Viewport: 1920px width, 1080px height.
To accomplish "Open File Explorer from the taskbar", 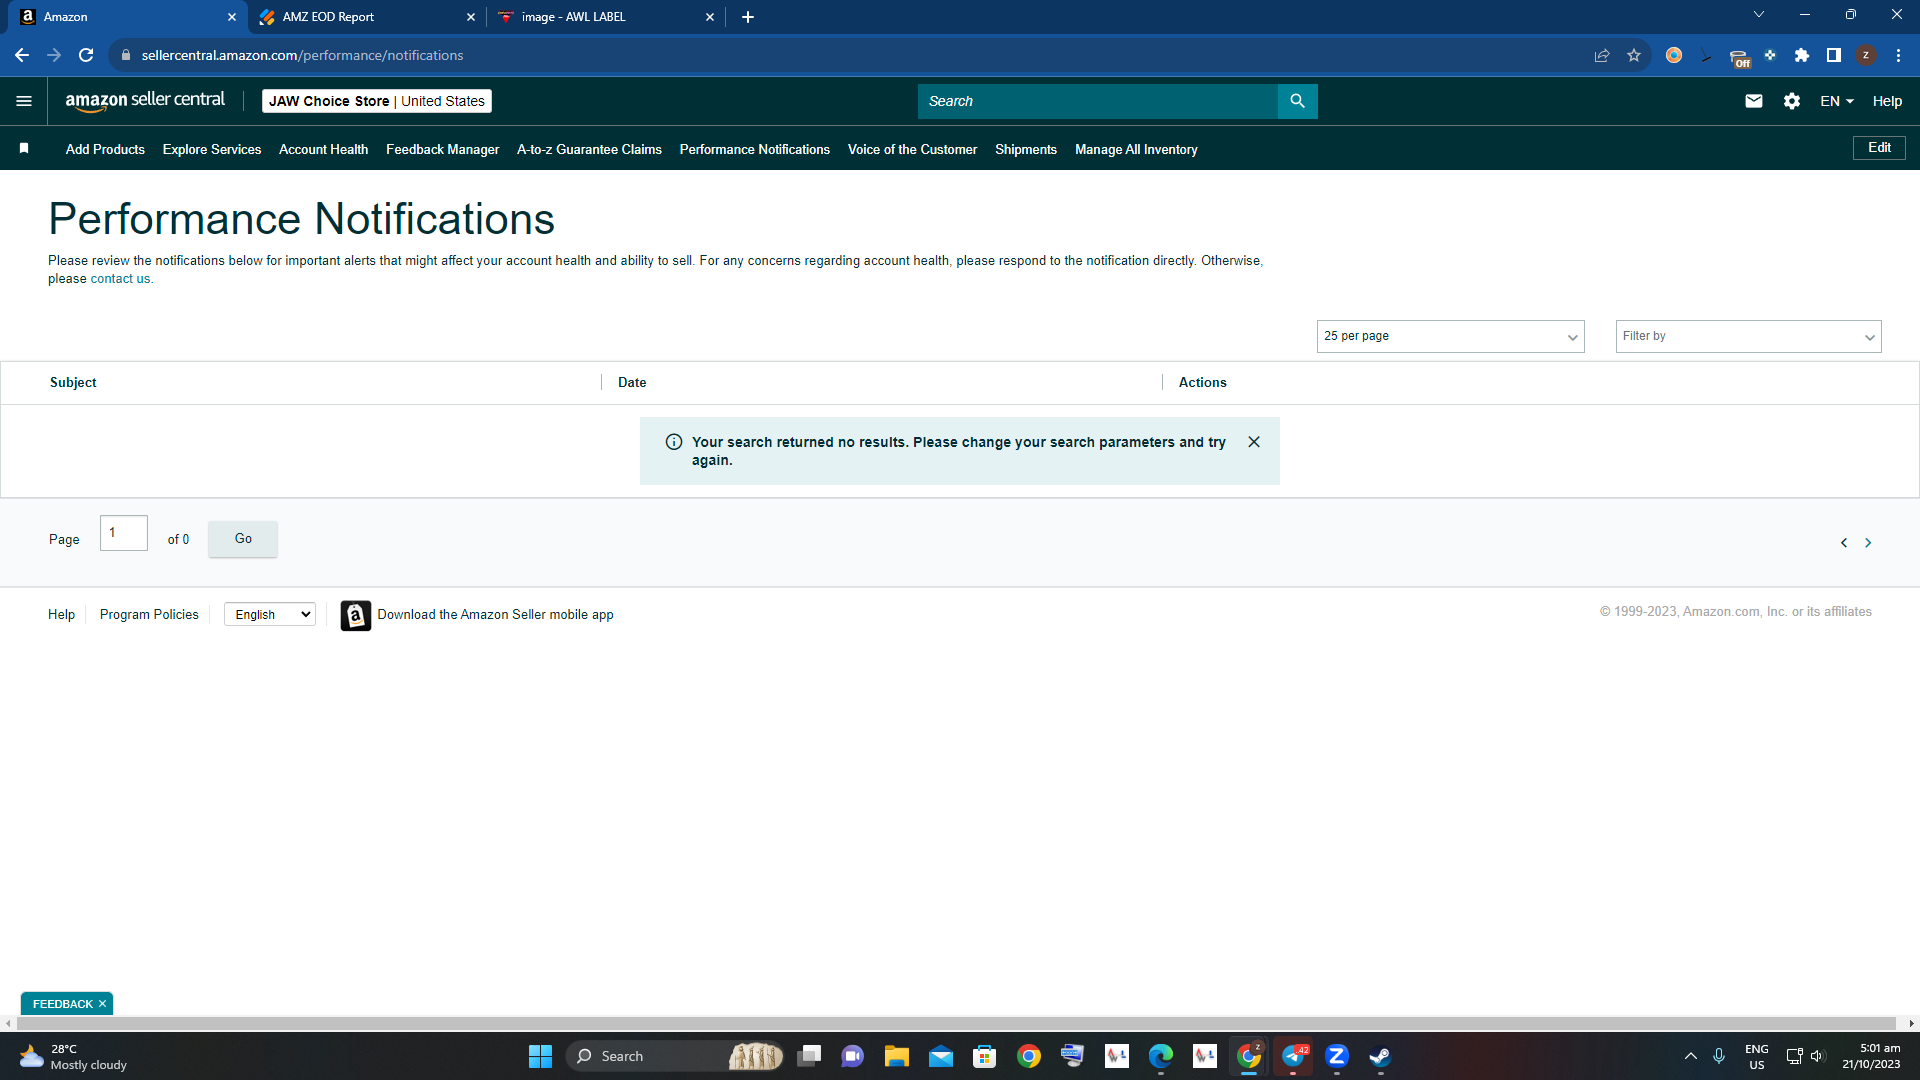I will click(x=896, y=1056).
